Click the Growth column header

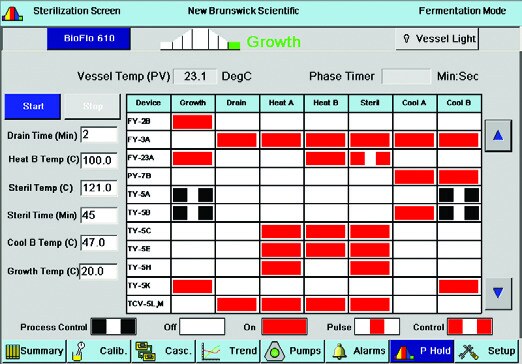(193, 103)
